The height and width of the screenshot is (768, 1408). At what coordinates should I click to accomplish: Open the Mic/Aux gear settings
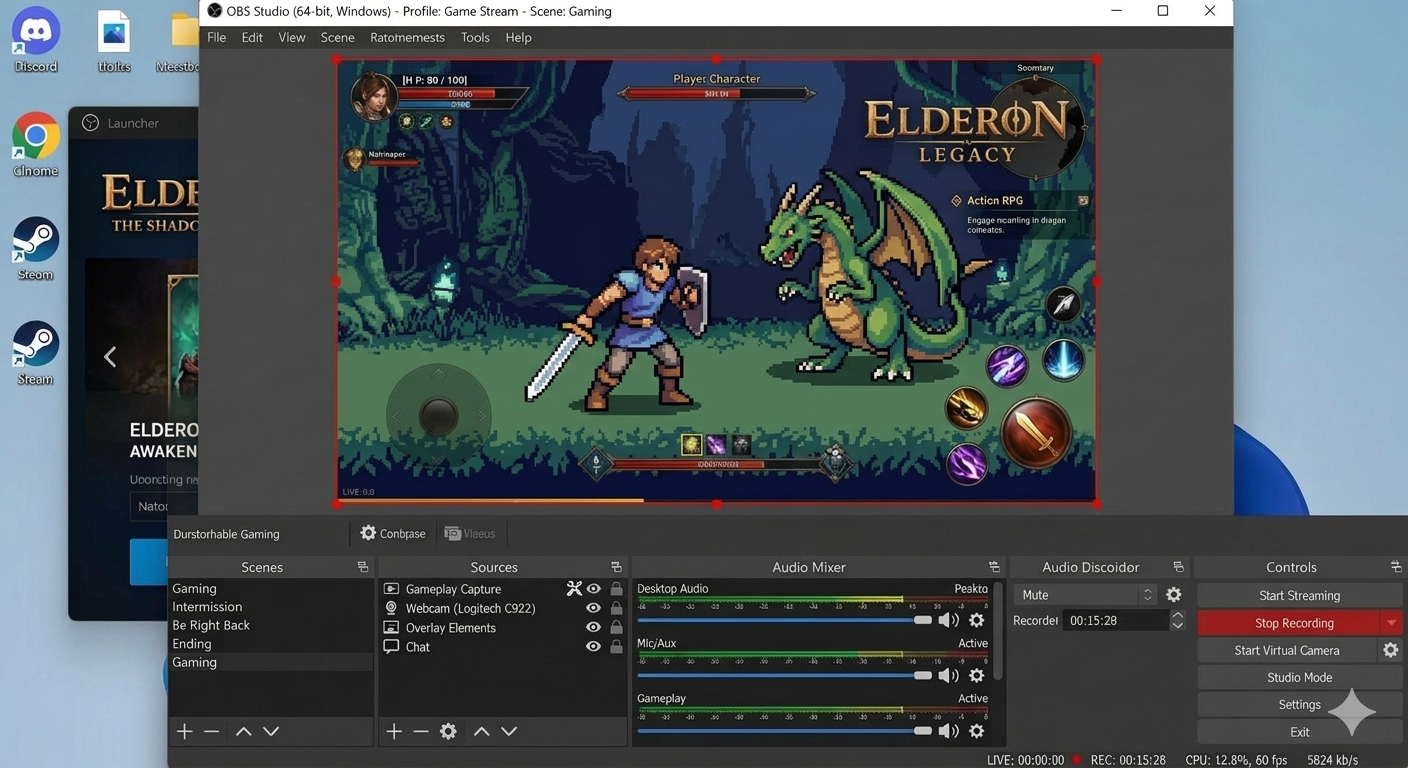click(976, 676)
